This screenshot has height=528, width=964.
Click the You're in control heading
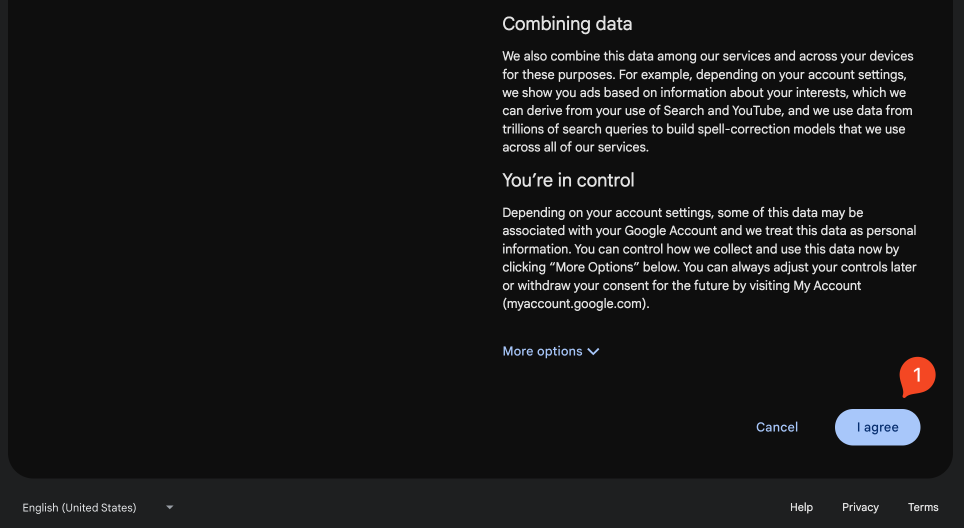(x=568, y=180)
